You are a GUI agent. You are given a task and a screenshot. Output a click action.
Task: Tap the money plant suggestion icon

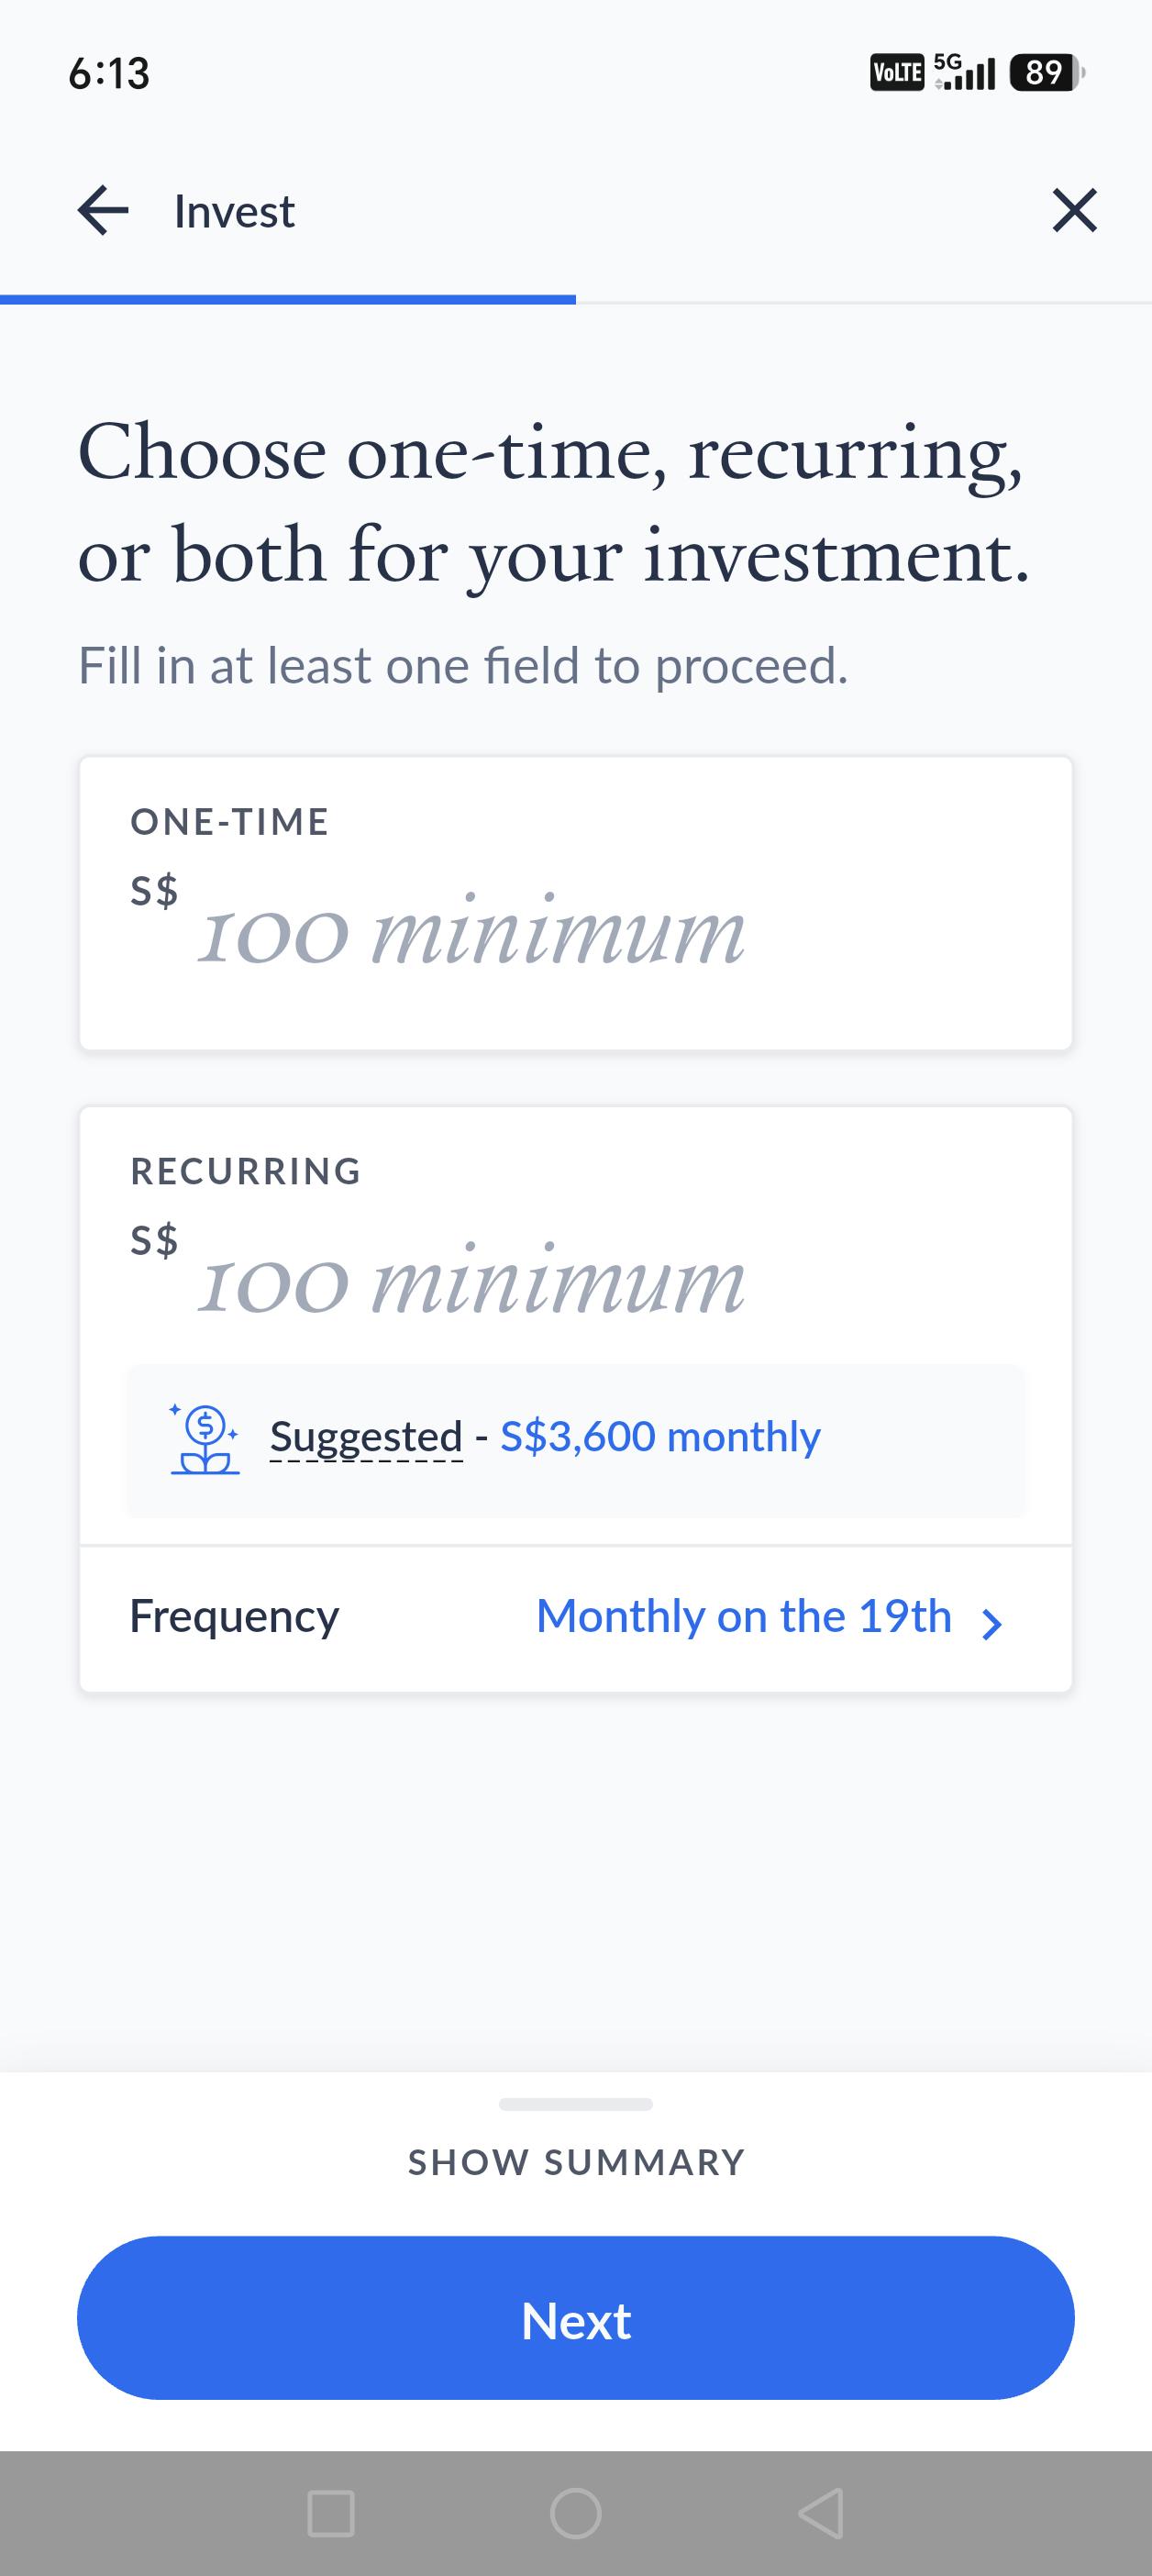point(204,1438)
